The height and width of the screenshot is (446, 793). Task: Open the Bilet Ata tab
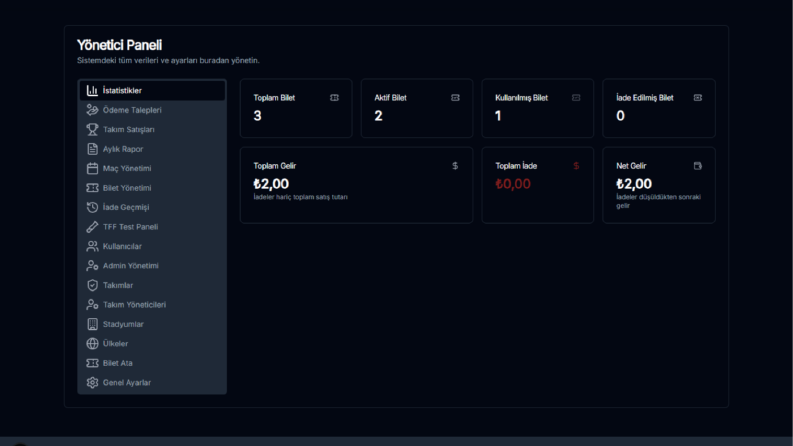152,363
